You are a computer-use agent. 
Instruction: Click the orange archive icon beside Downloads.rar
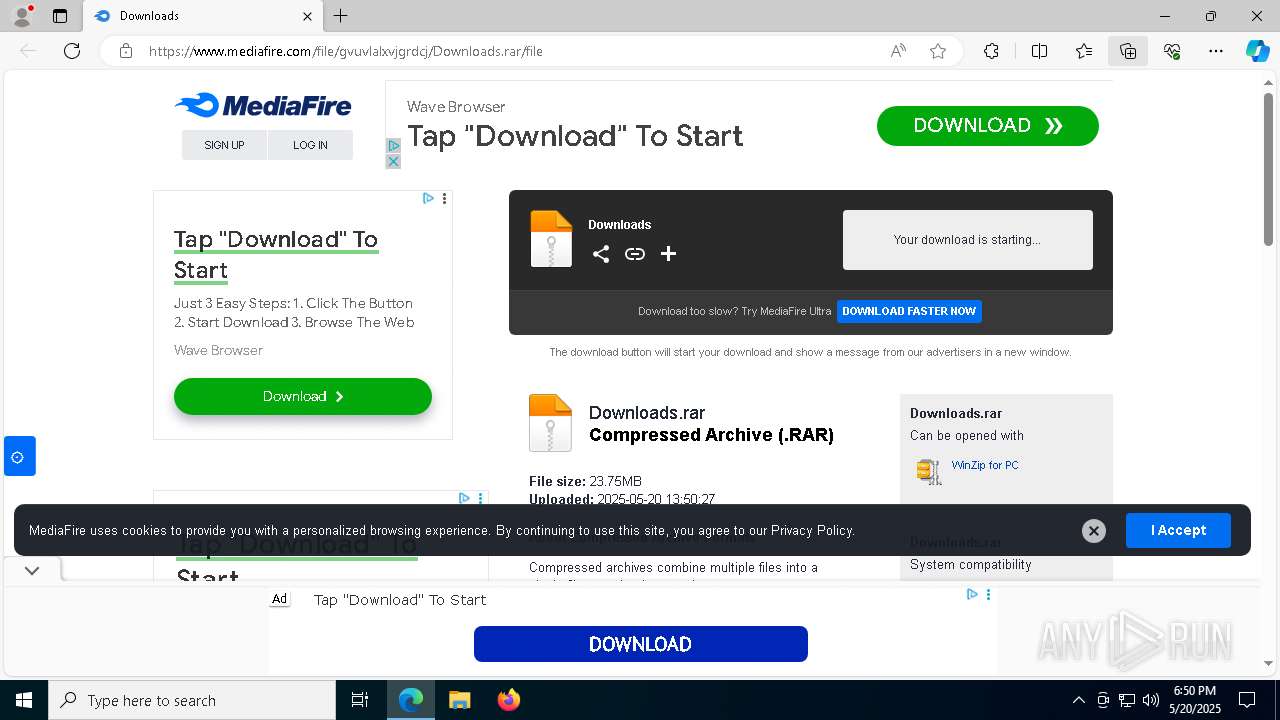(550, 422)
